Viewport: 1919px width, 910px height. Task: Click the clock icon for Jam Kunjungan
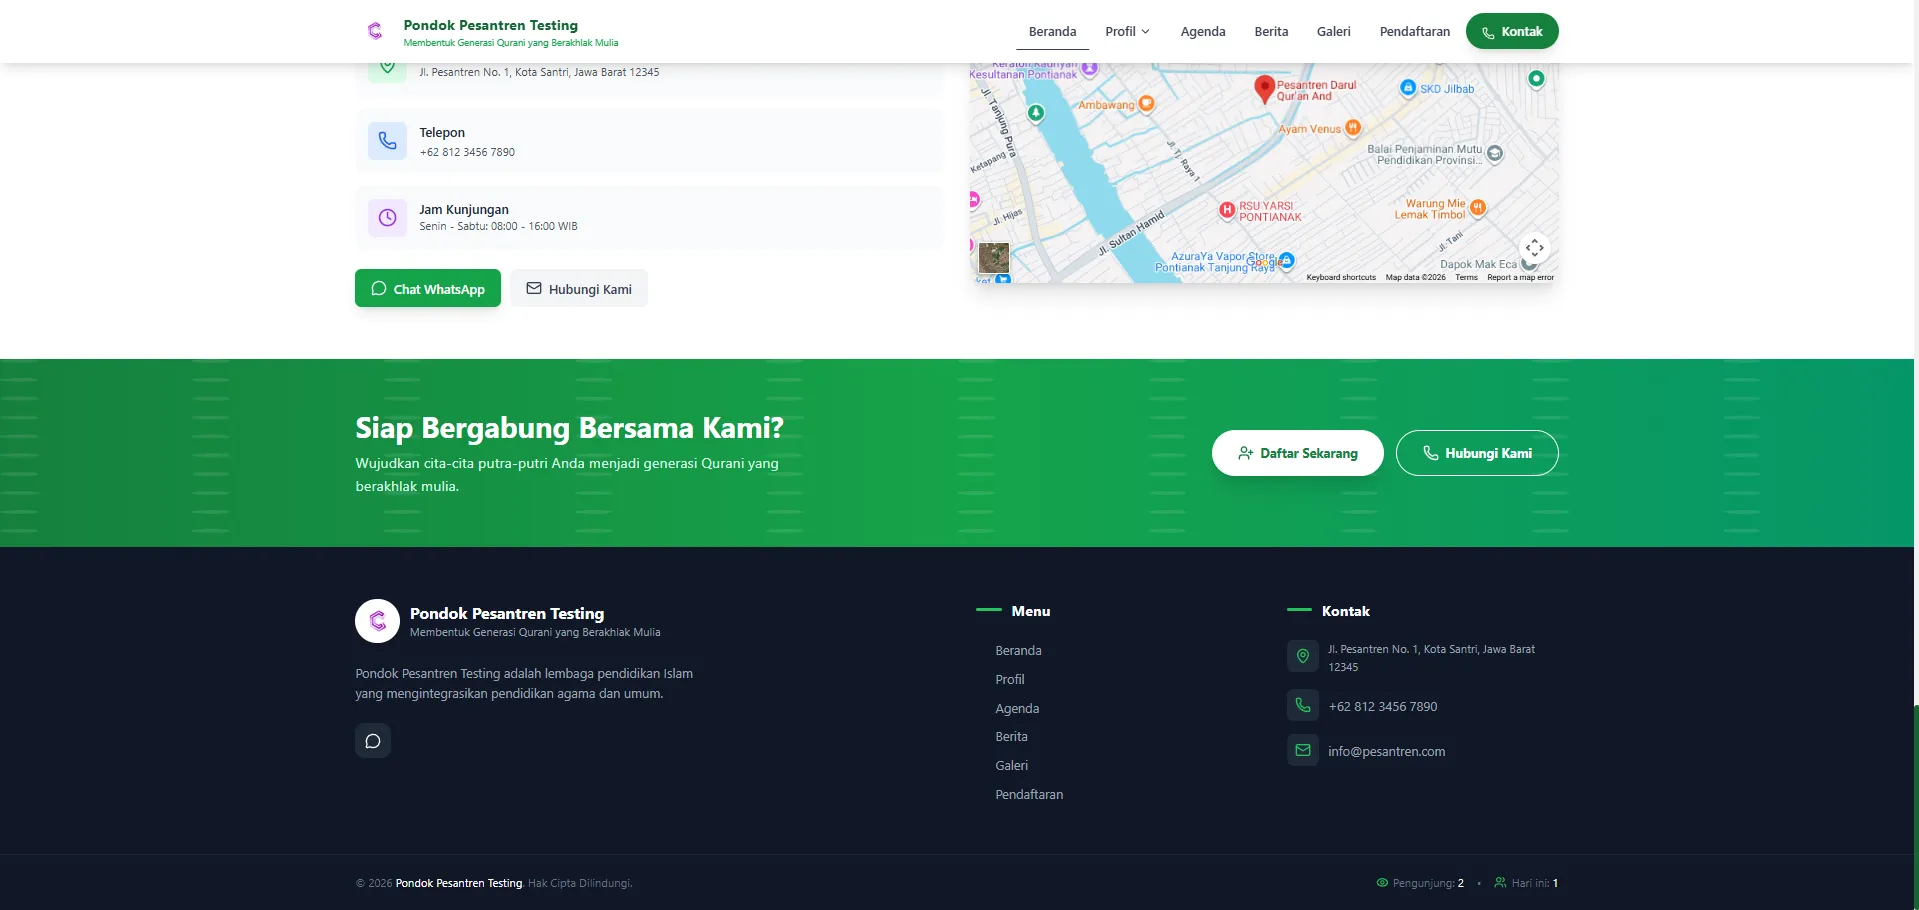pyautogui.click(x=387, y=218)
